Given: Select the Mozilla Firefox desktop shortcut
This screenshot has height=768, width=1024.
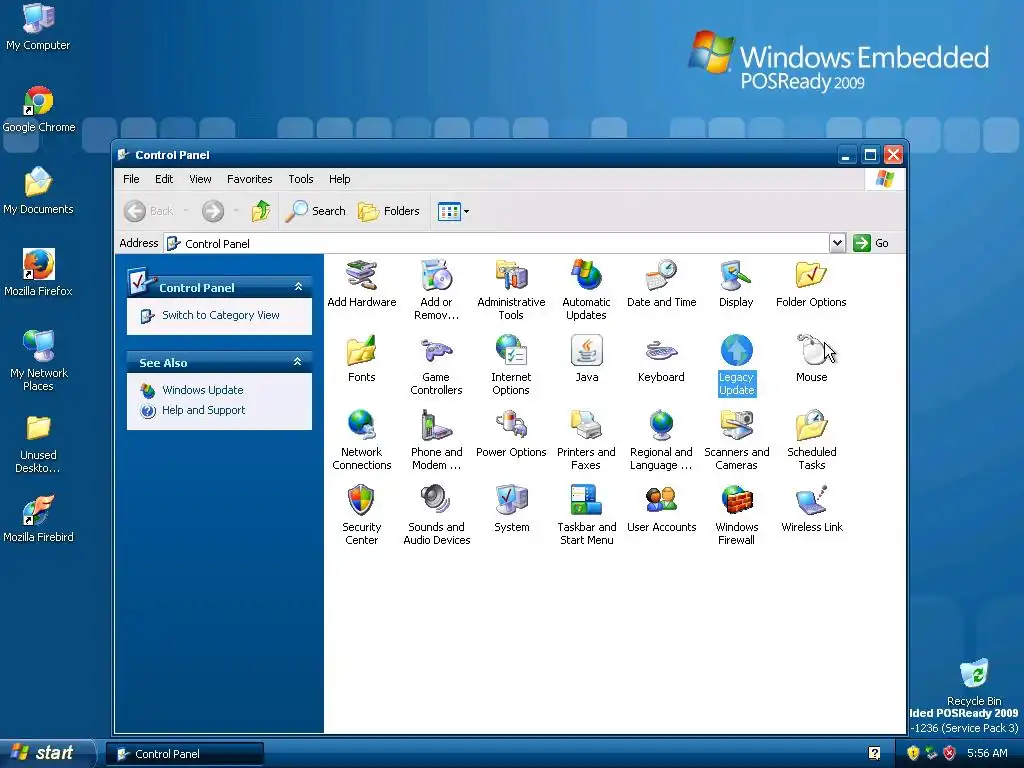Looking at the screenshot, I should pos(39,273).
